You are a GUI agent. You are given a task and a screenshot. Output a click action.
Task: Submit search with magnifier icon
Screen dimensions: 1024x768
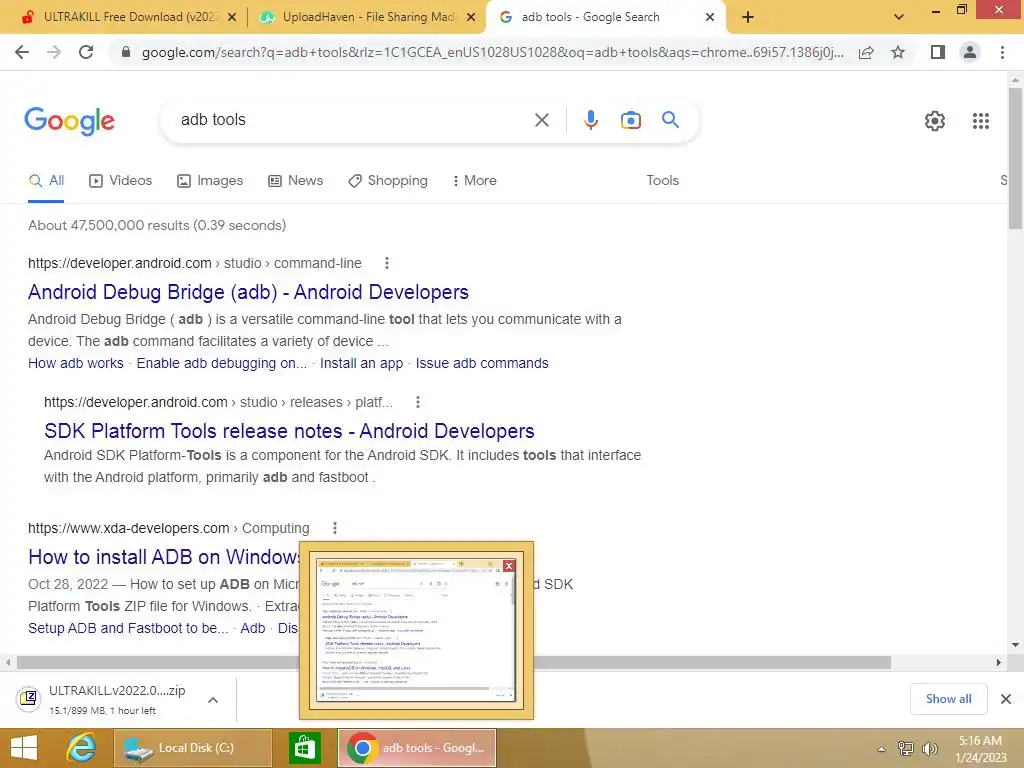click(x=670, y=120)
